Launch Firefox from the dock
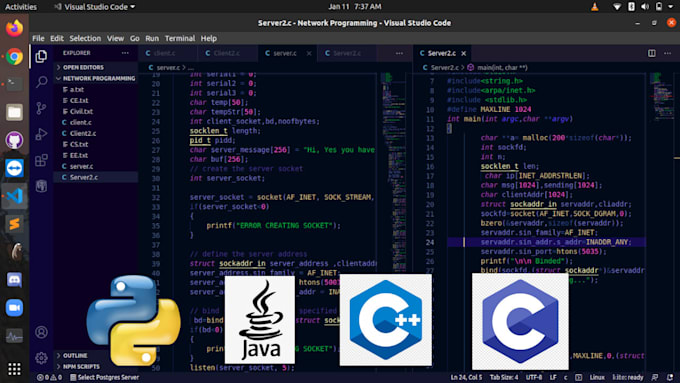This screenshot has width=680, height=383. pos(14,28)
